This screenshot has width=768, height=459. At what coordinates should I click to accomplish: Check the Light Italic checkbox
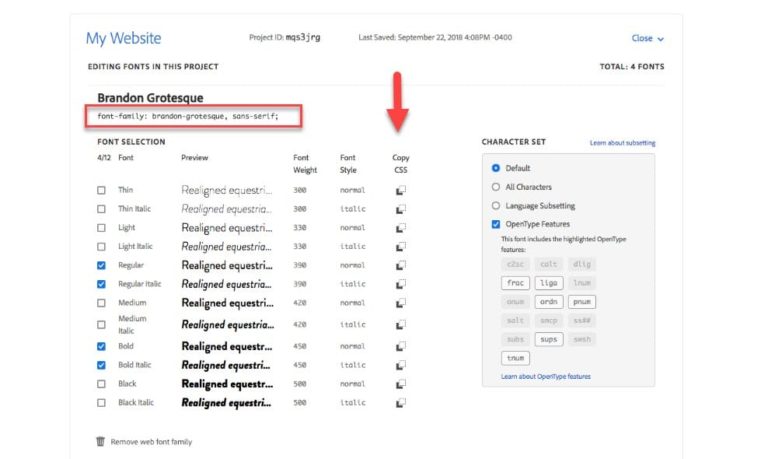coord(101,246)
